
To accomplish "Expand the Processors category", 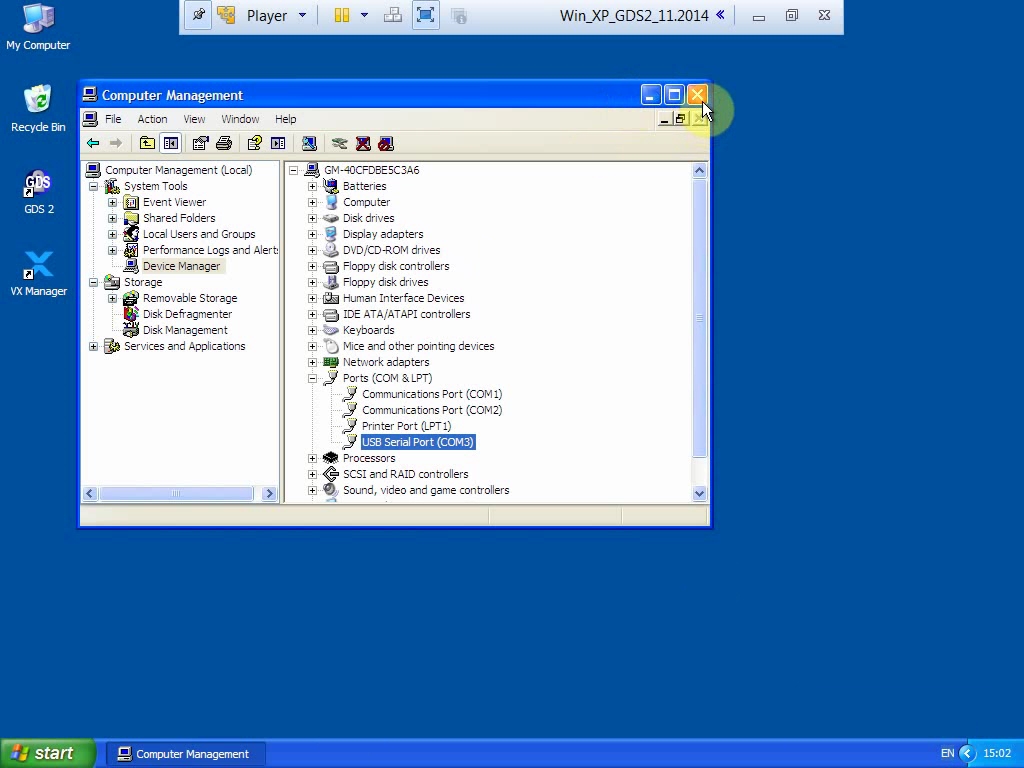I will tap(312, 458).
